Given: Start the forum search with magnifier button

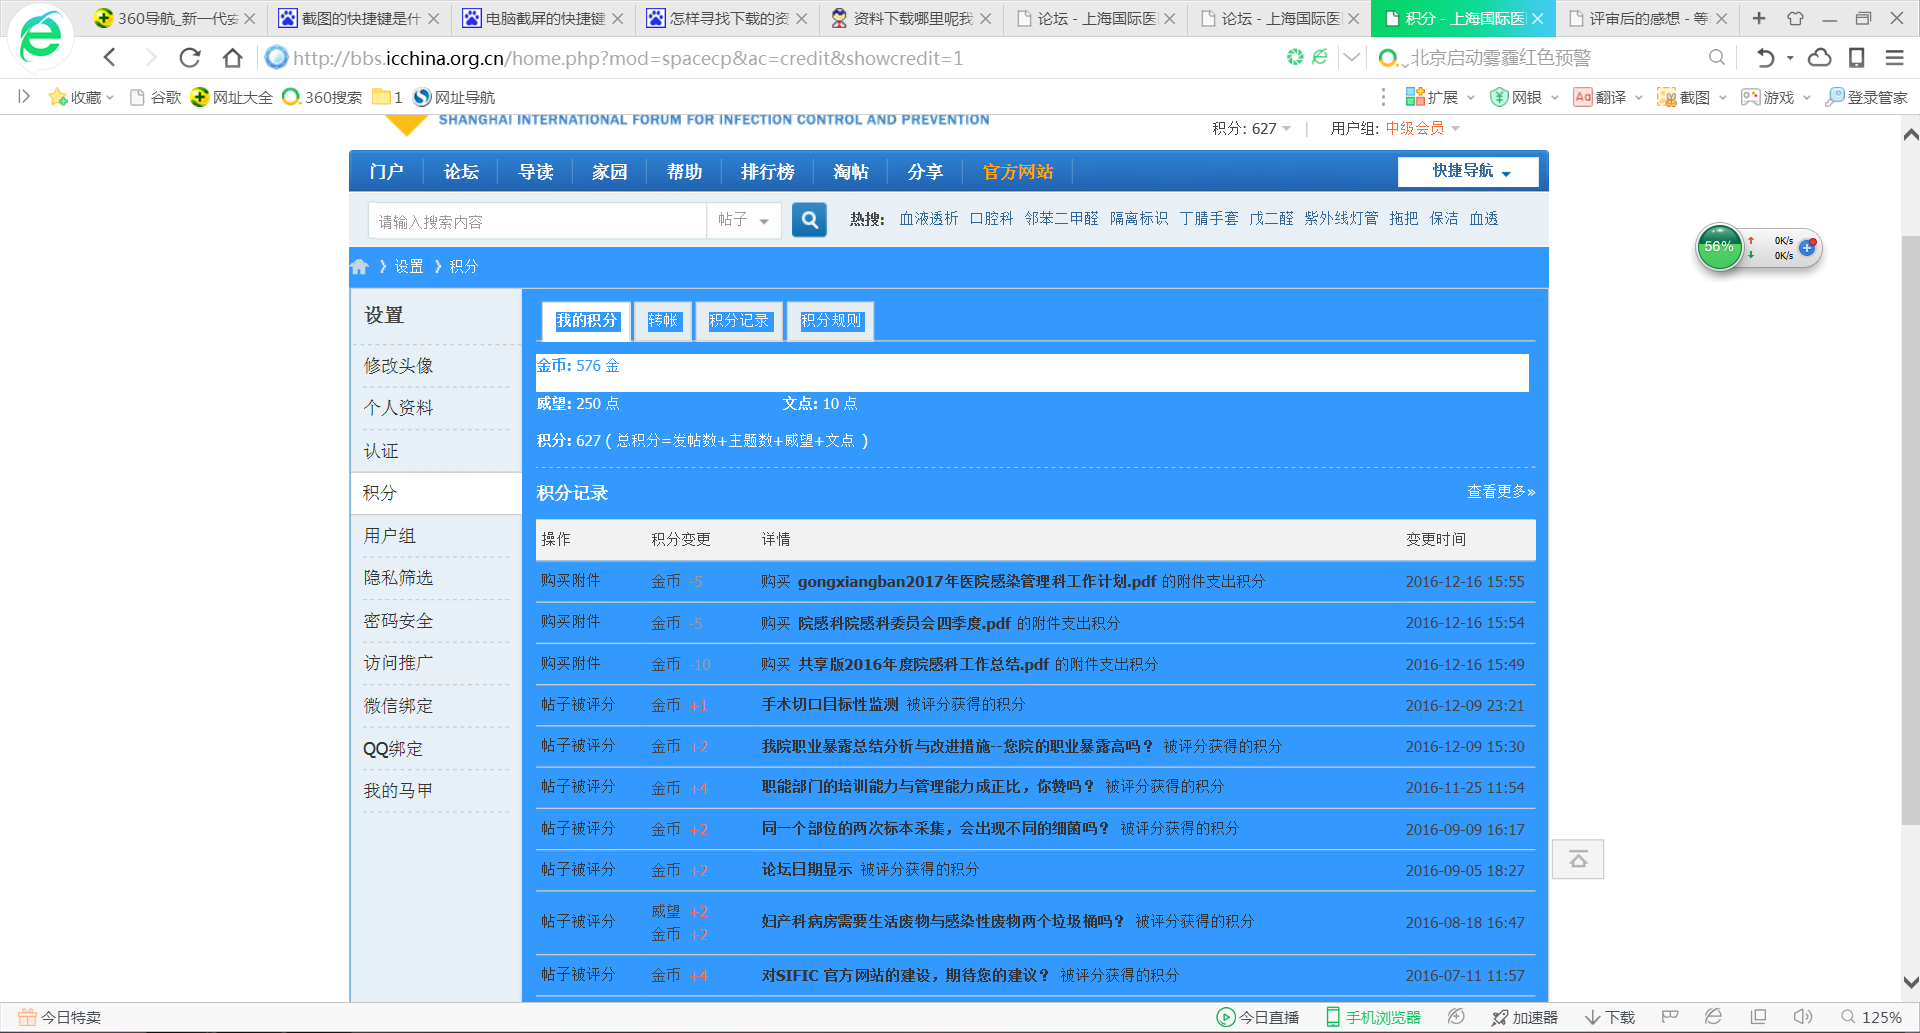Looking at the screenshot, I should coord(809,220).
